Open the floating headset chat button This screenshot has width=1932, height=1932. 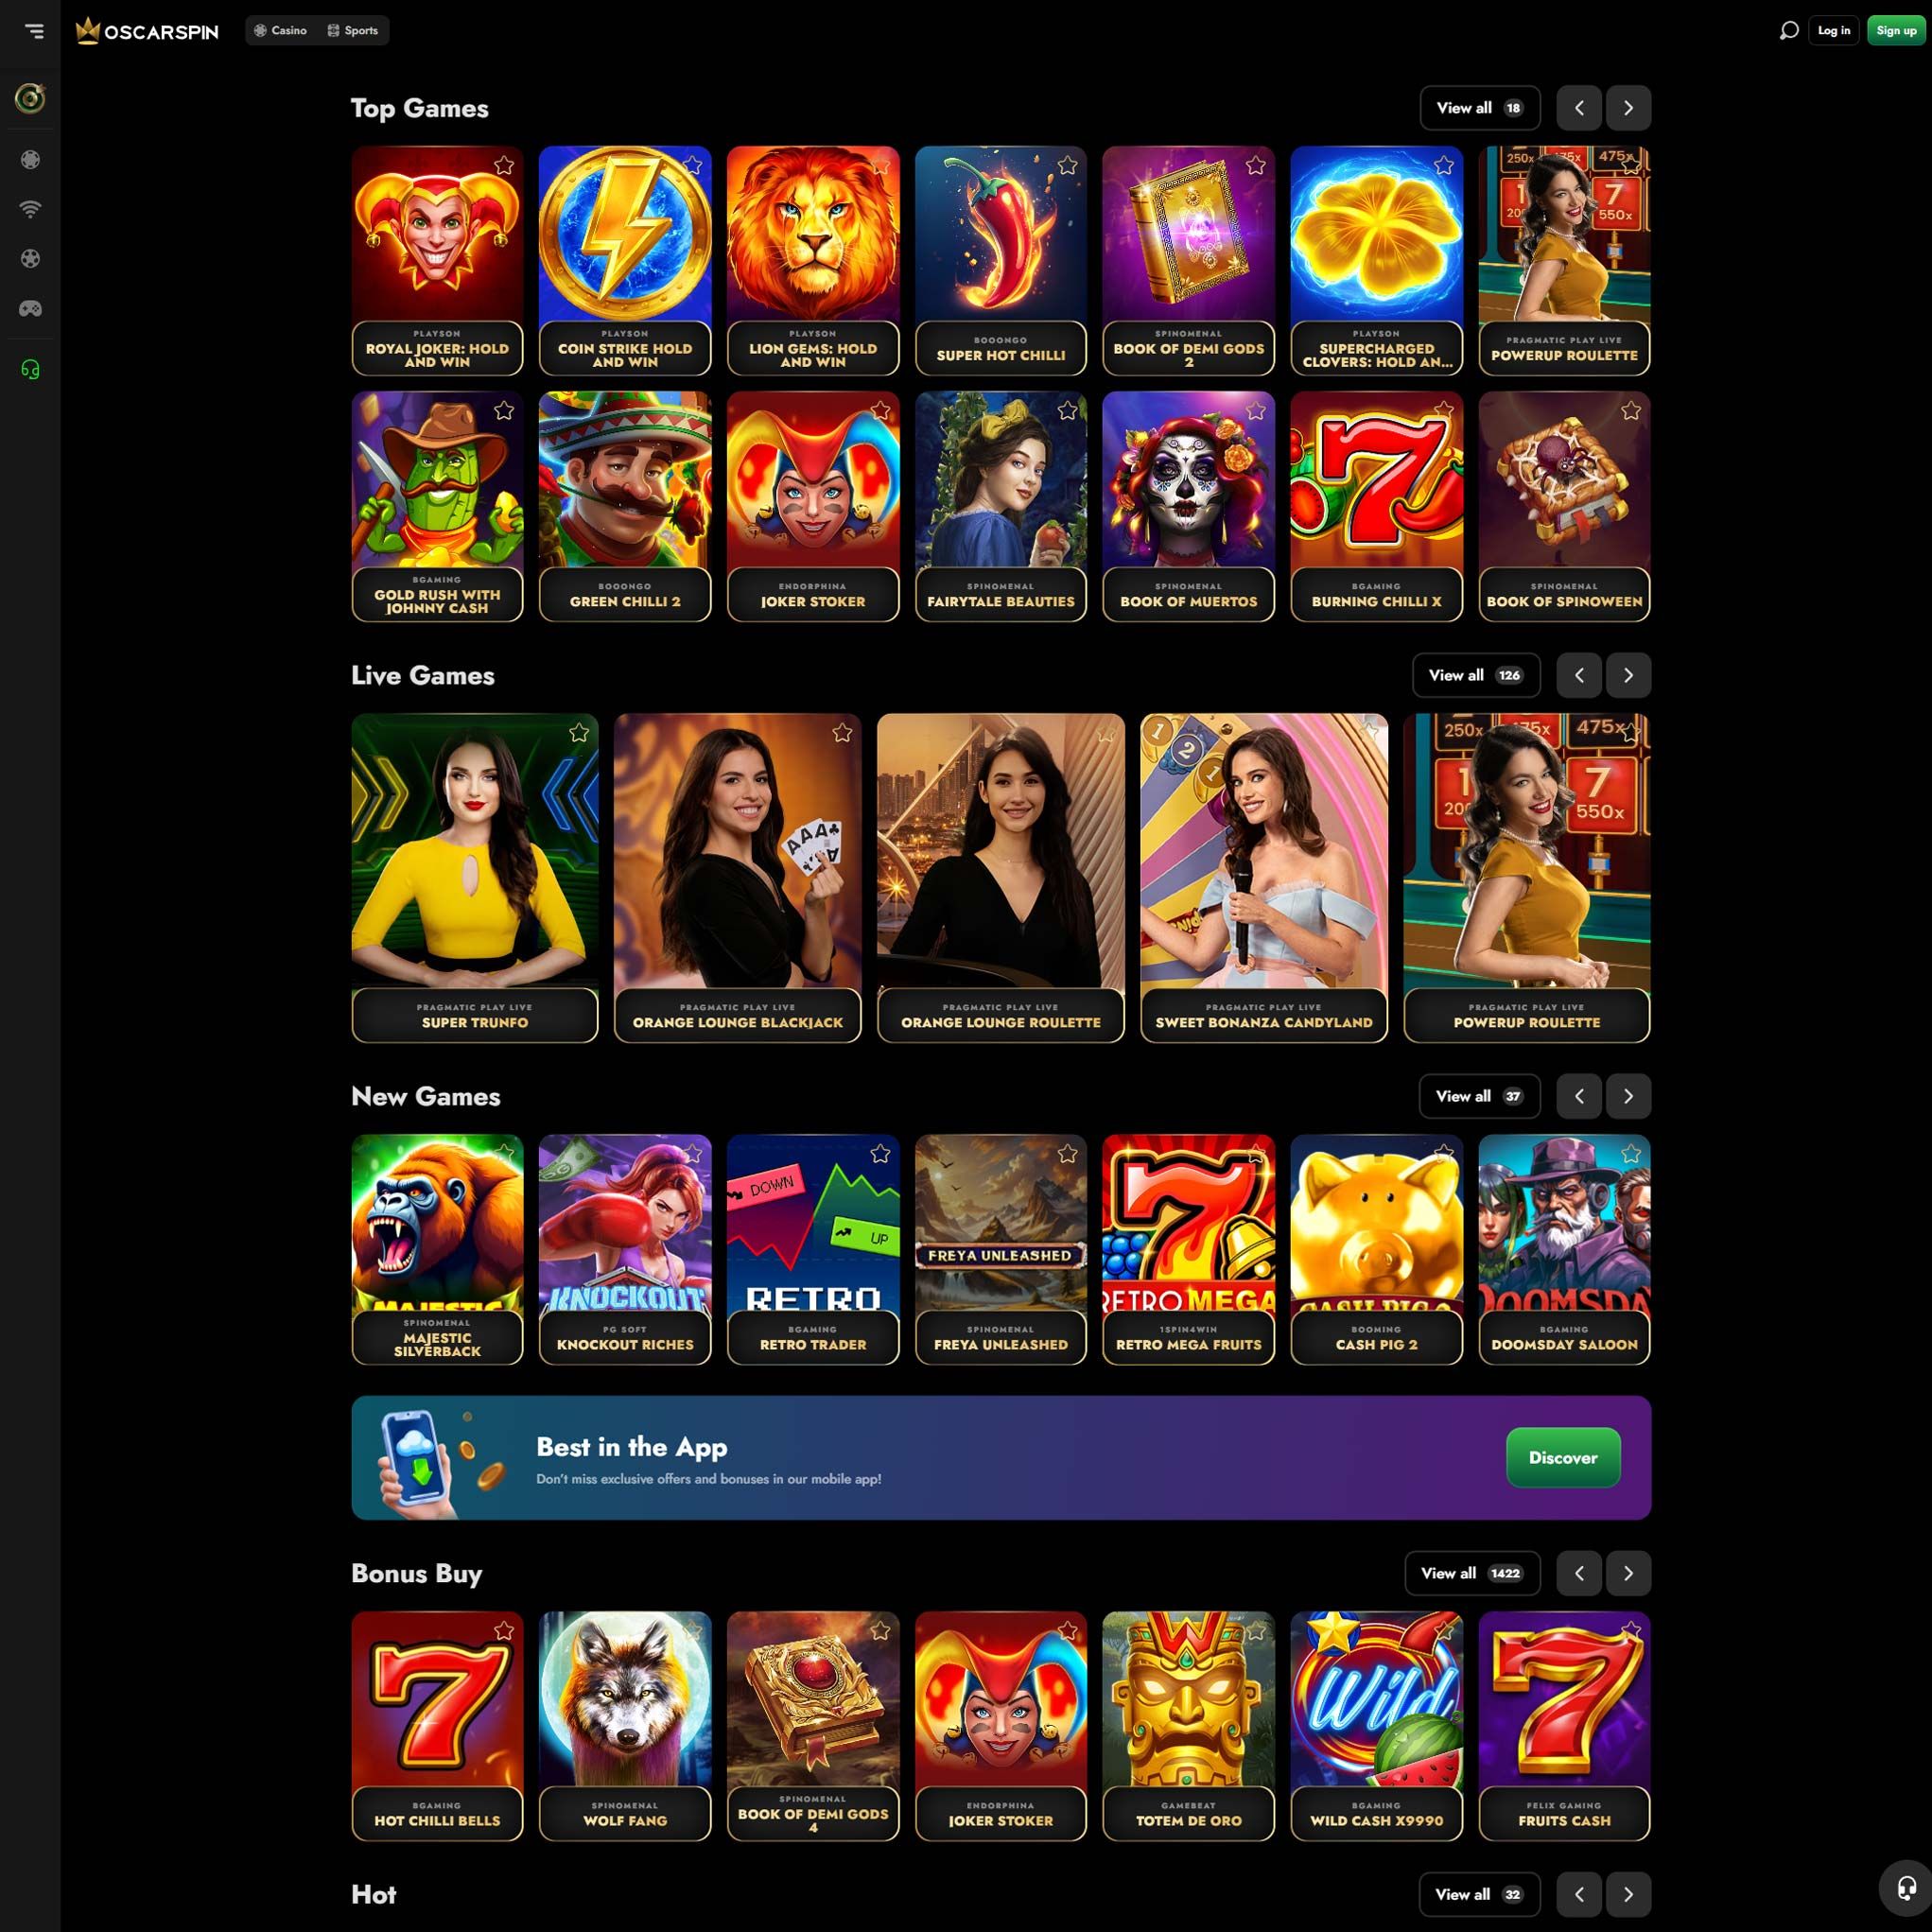coord(1906,1888)
